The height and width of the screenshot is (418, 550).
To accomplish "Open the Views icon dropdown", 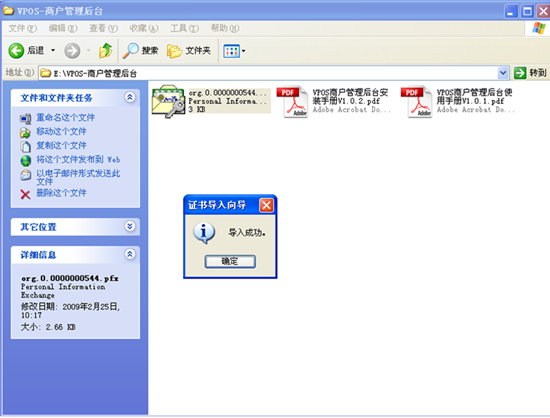I will 234,51.
